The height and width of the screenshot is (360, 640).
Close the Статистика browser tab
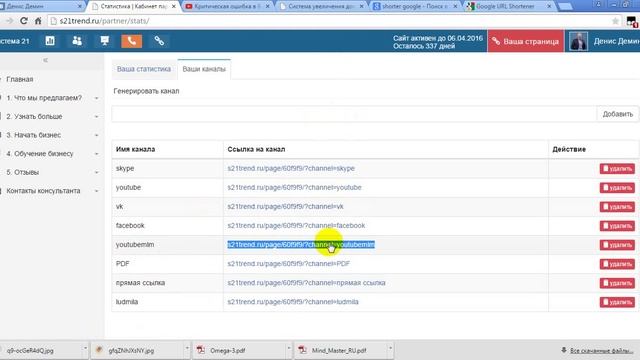coord(173,7)
